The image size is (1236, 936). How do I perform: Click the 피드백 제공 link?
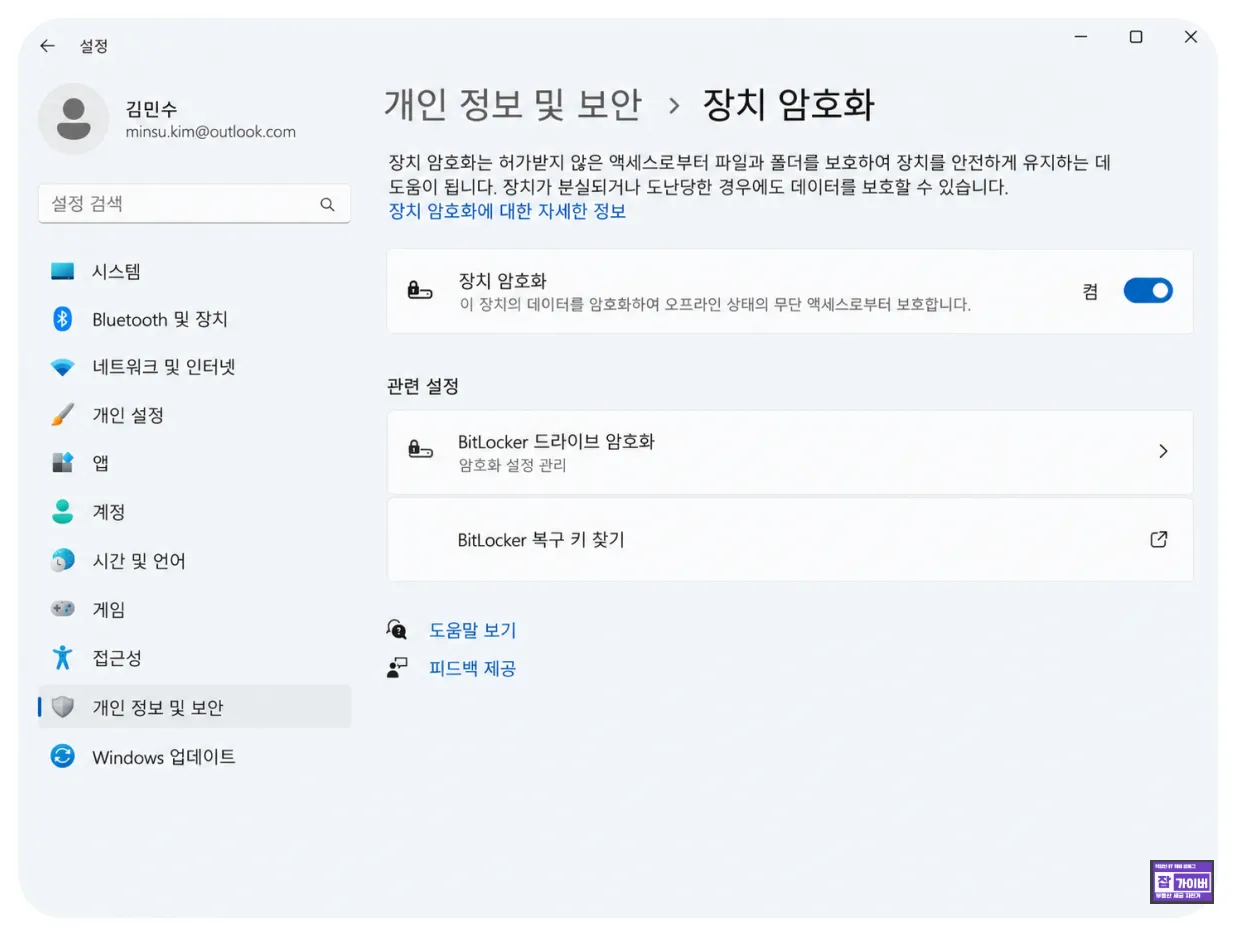472,668
